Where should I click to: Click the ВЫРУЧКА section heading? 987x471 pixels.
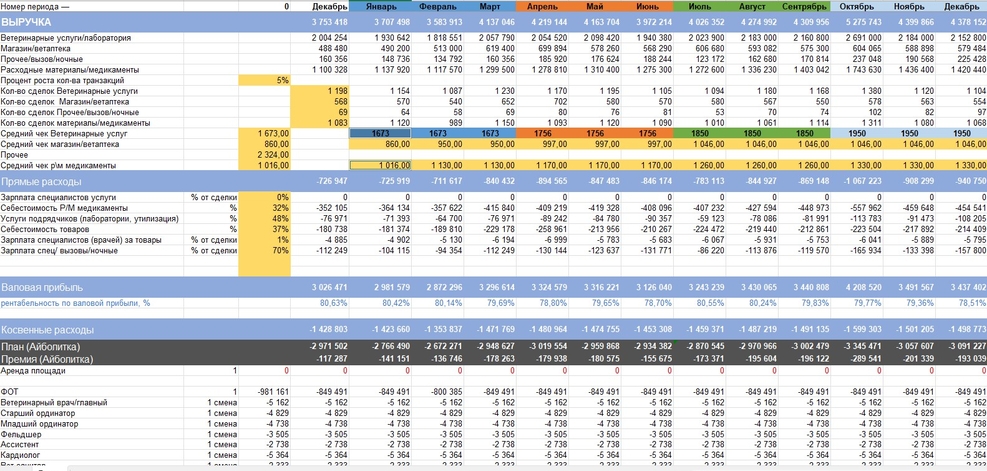26,22
